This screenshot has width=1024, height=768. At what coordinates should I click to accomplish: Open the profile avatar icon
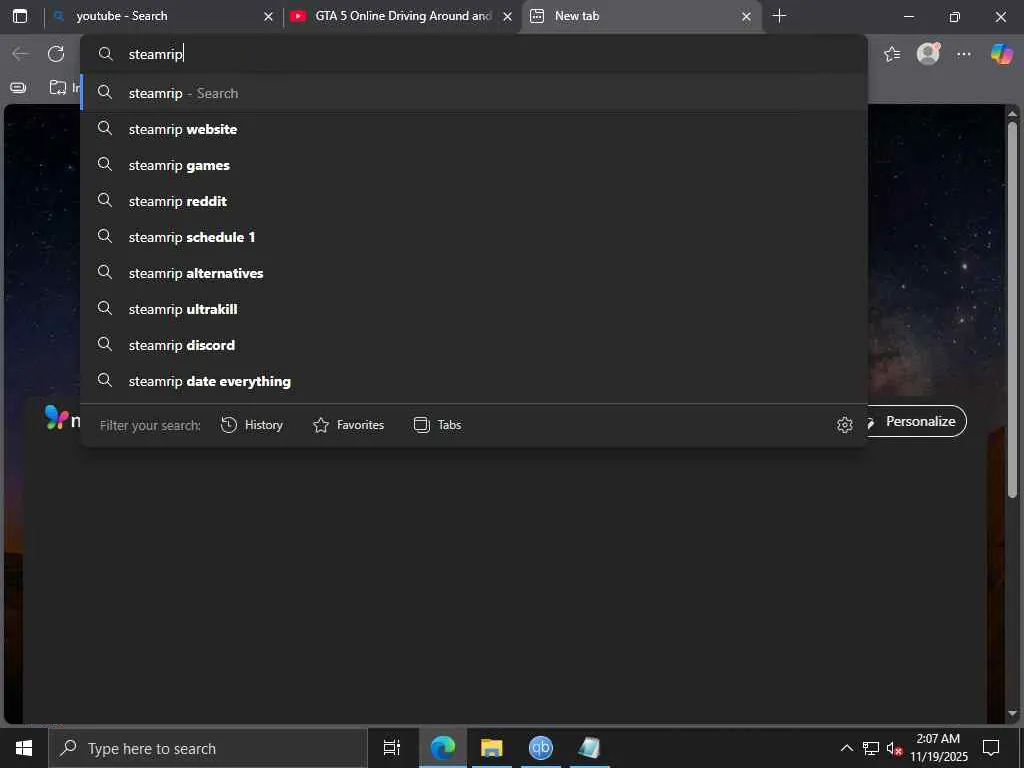click(928, 54)
